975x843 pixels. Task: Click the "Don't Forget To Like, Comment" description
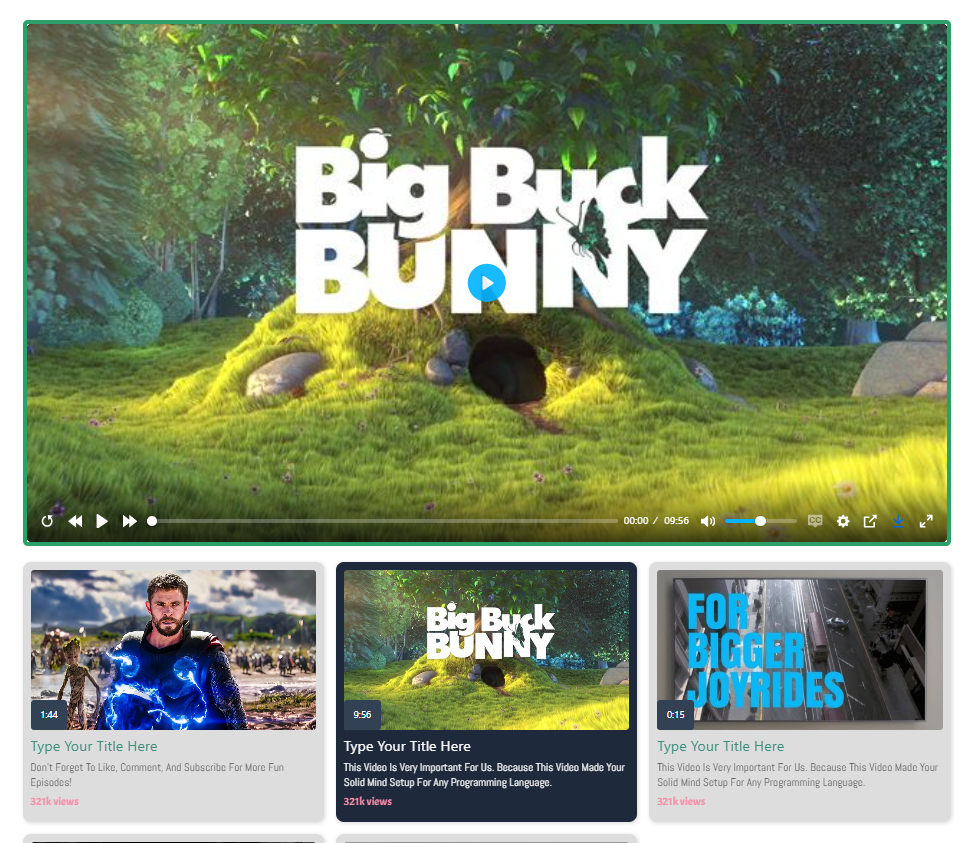157,775
